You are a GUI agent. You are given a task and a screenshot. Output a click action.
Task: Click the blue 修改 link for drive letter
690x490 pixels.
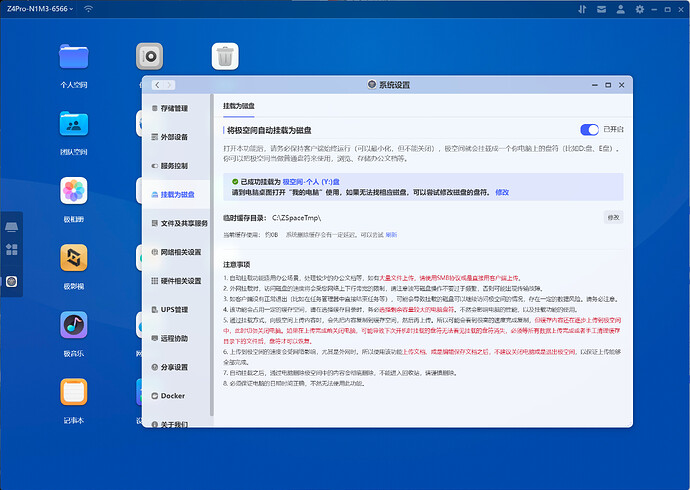pyautogui.click(x=502, y=192)
